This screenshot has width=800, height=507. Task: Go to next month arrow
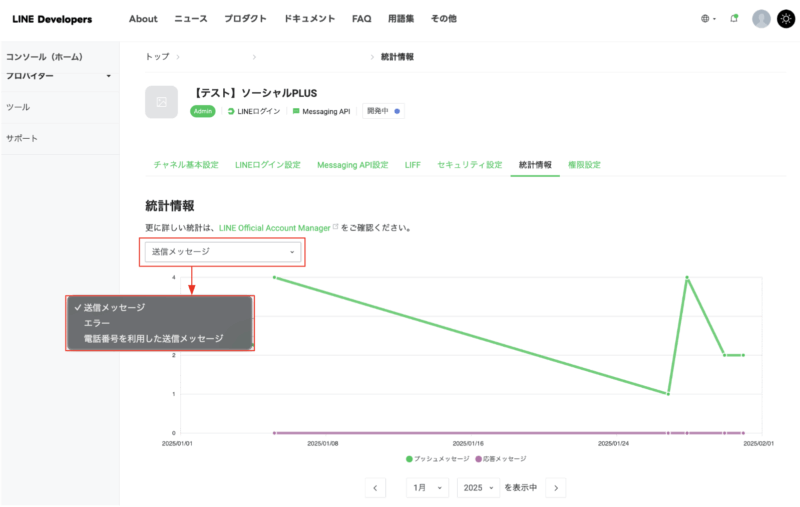tap(556, 488)
